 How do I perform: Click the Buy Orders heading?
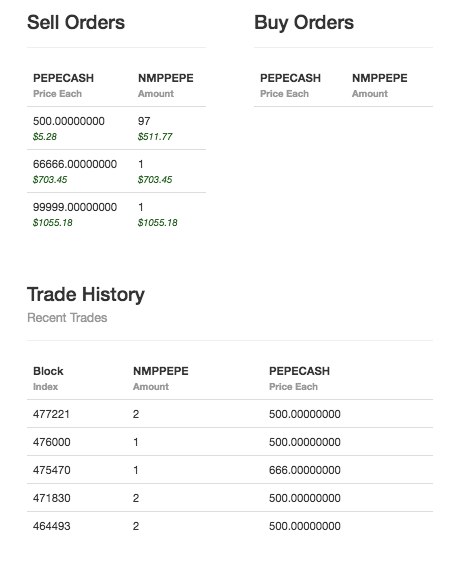[304, 23]
